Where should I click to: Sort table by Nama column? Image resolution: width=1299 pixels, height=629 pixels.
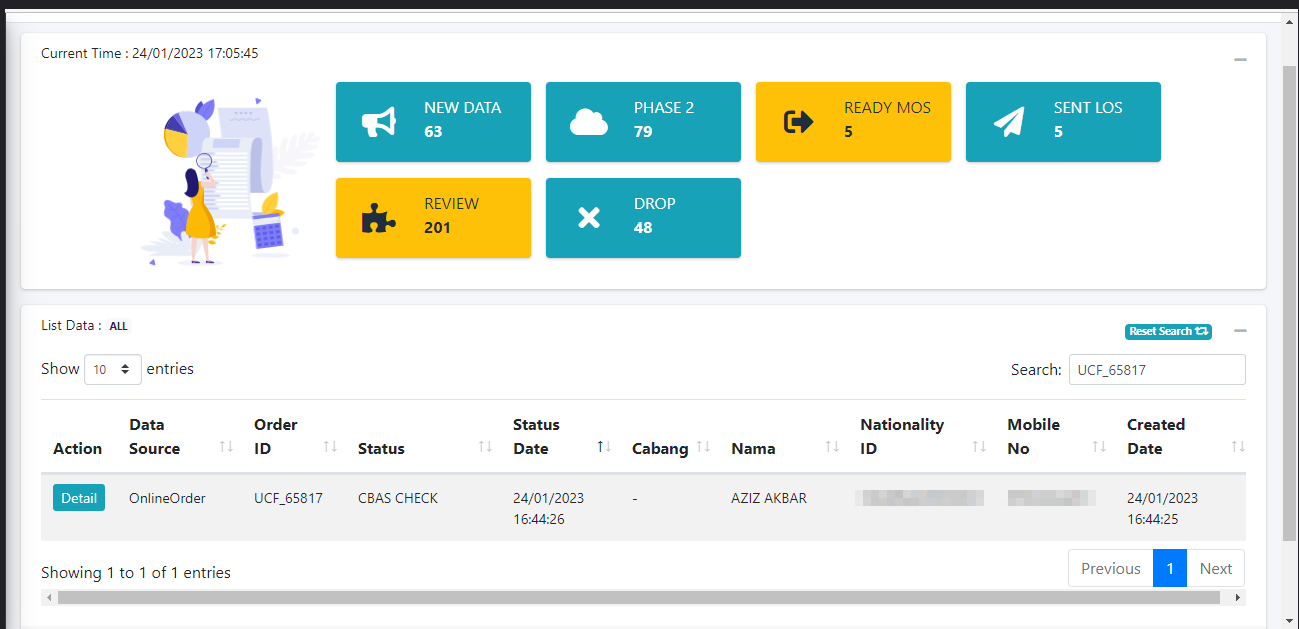(x=783, y=437)
